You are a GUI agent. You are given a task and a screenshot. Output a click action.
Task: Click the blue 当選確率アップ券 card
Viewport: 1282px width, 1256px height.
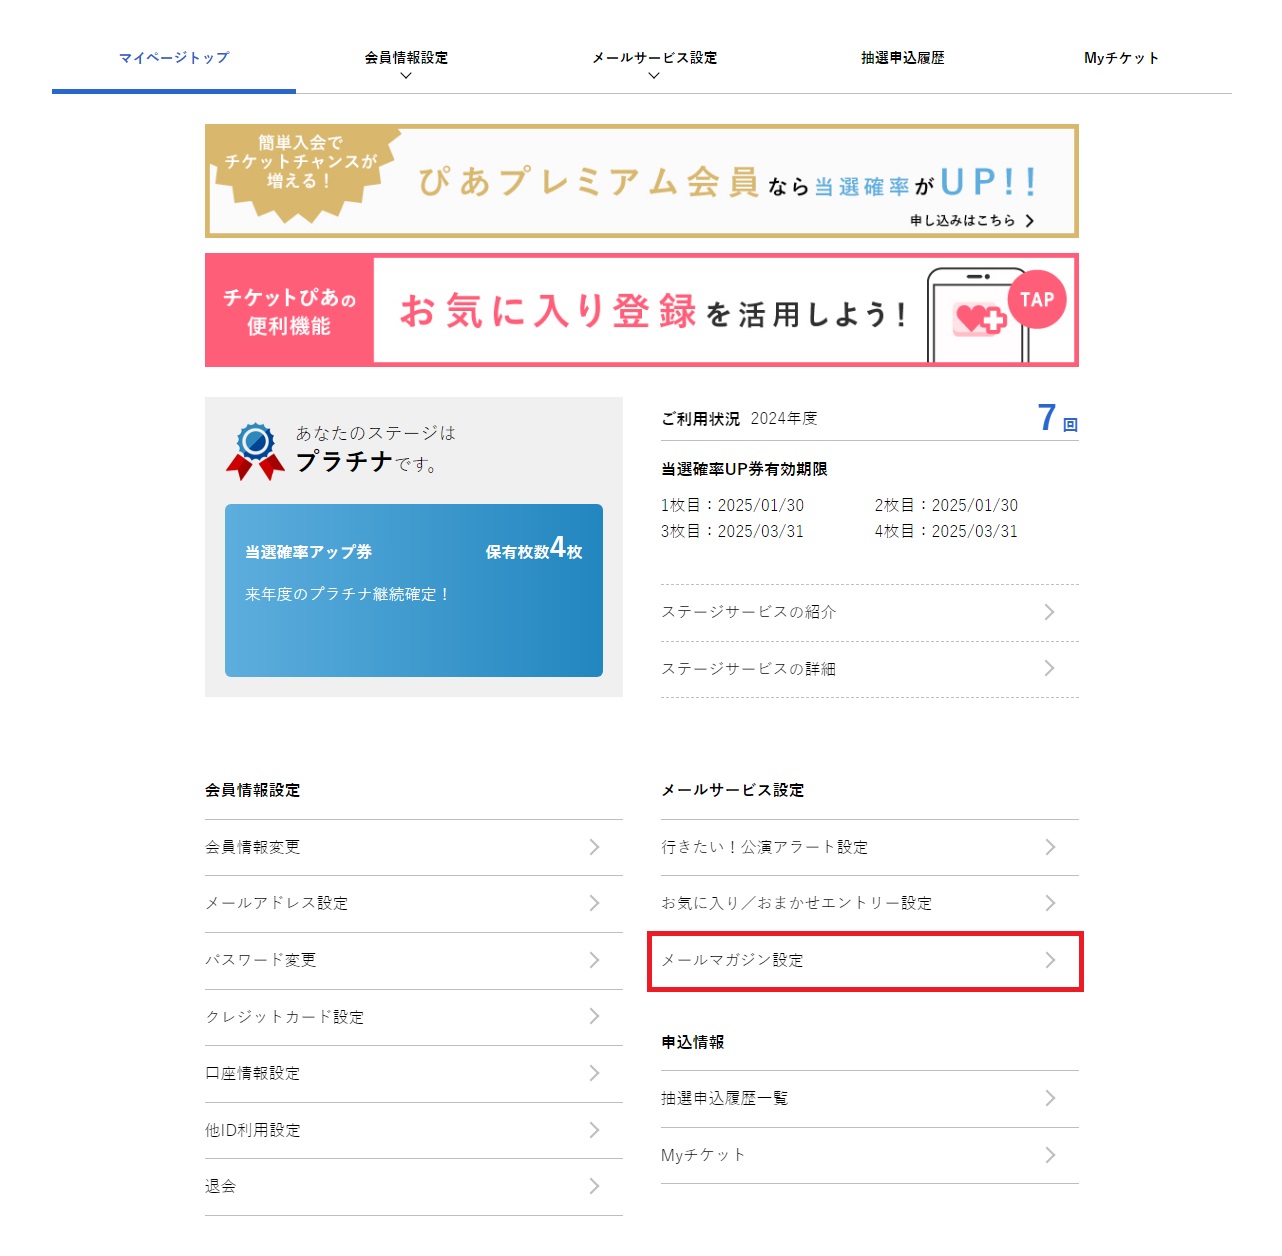[413, 590]
